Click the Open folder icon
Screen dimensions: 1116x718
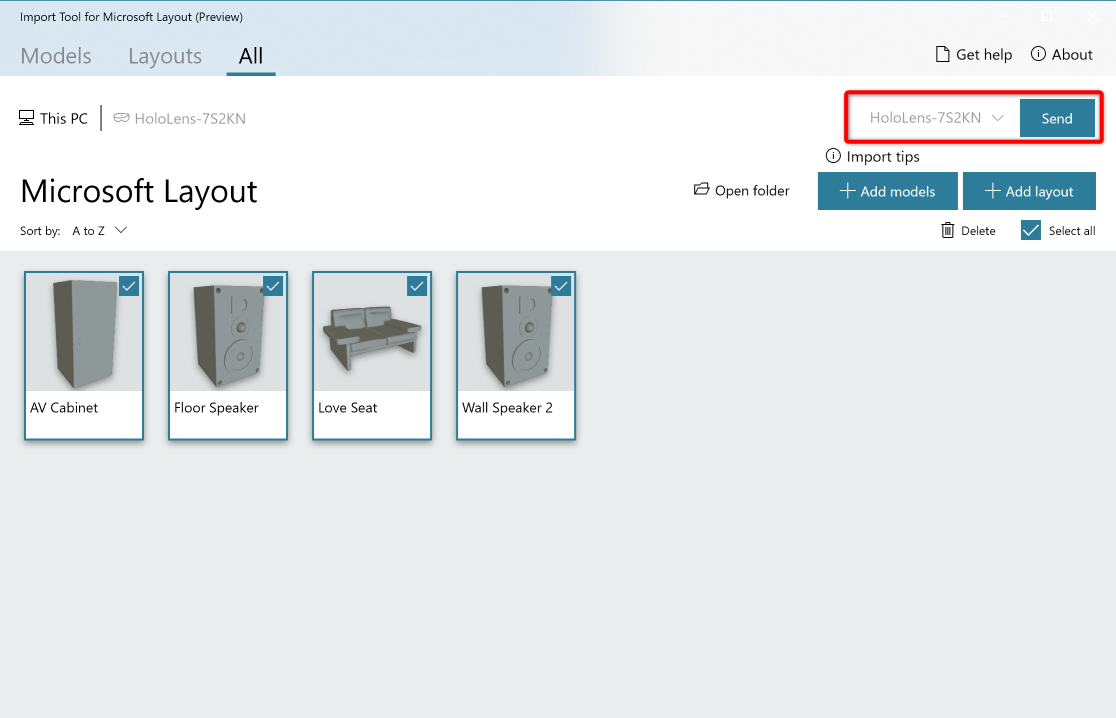tap(701, 190)
